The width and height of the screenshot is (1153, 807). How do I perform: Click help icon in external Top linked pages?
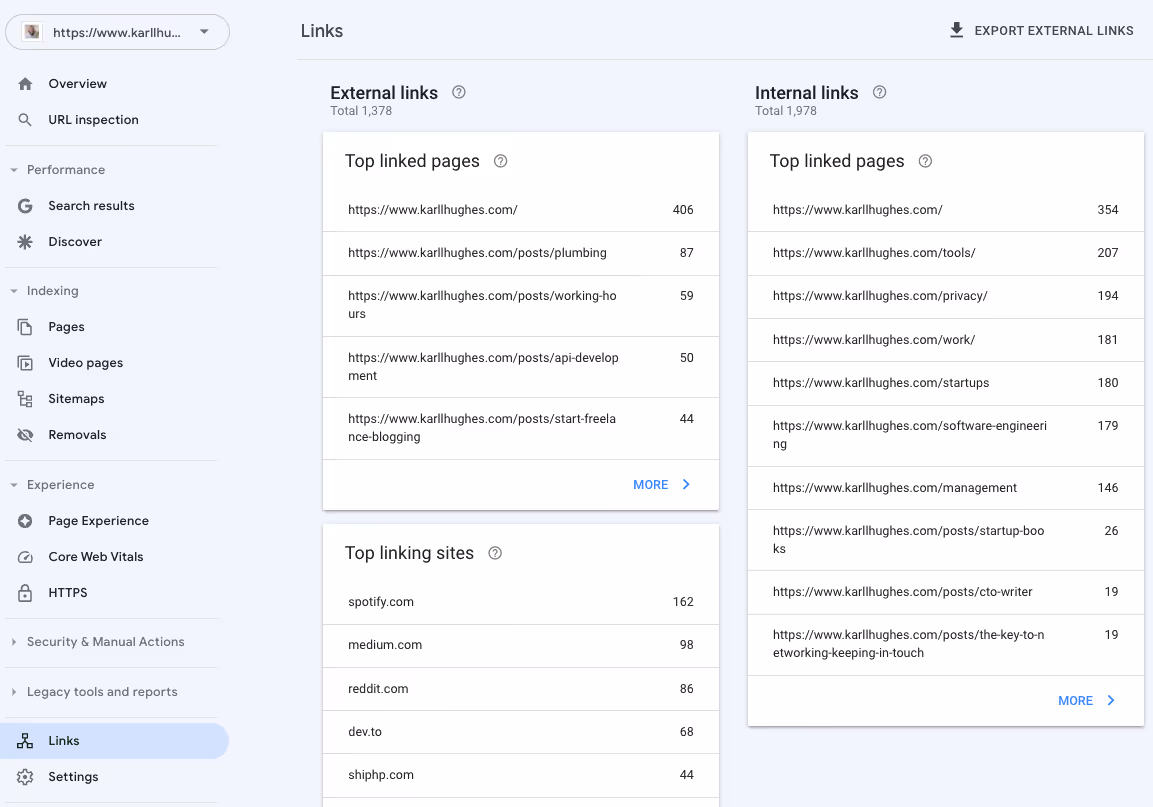(x=501, y=161)
